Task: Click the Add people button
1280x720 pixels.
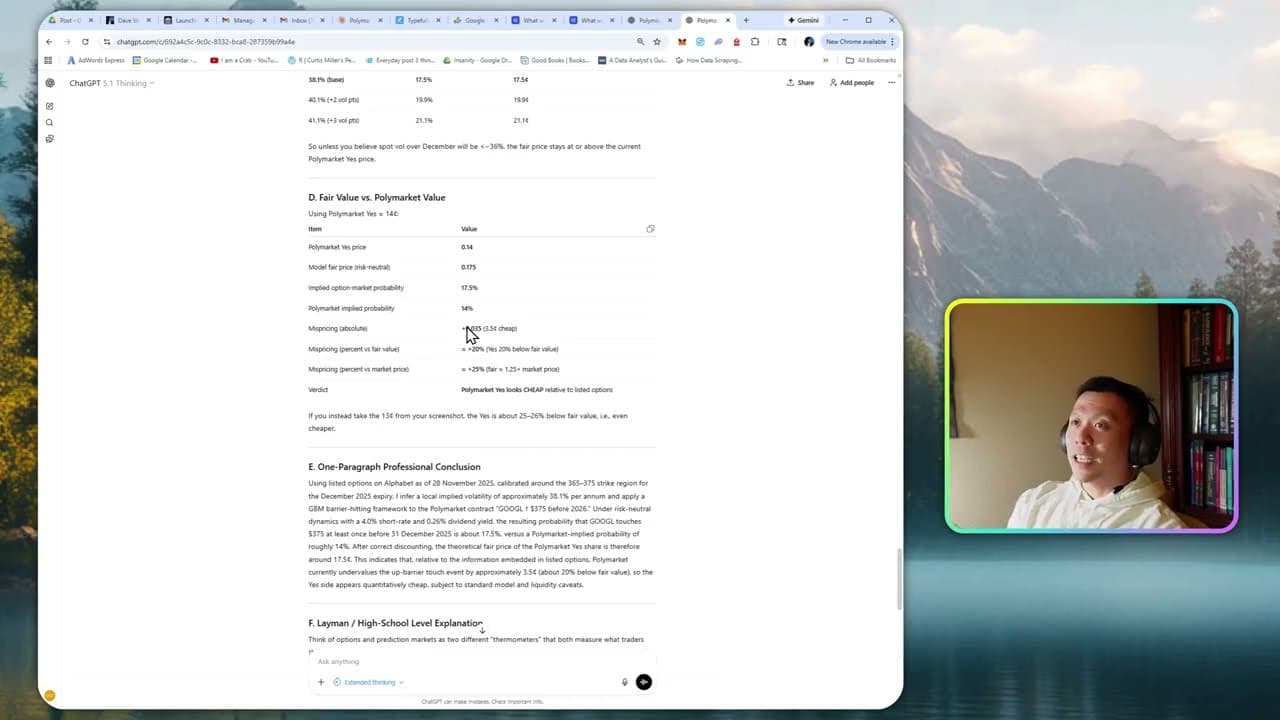Action: pos(852,83)
